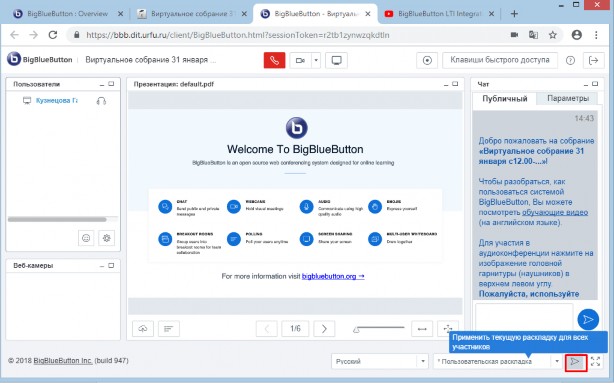Click the headset icon next to Кузнецова
The width and height of the screenshot is (614, 383).
point(101,101)
